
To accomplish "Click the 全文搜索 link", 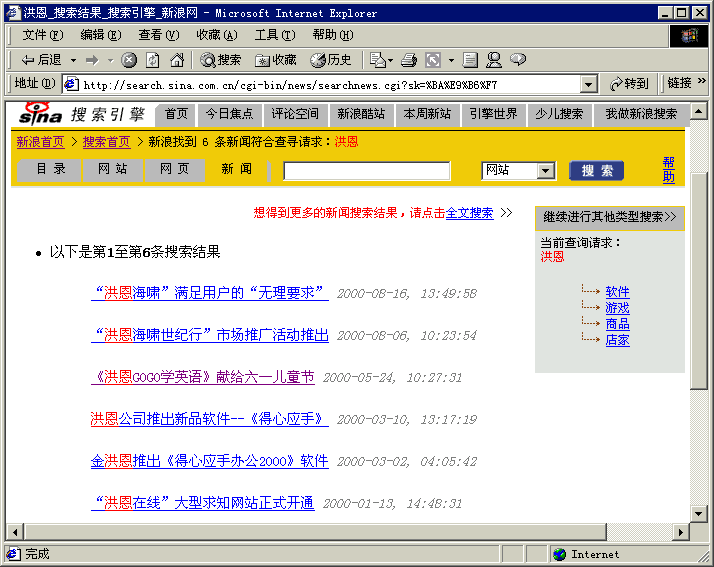I will [x=469, y=213].
